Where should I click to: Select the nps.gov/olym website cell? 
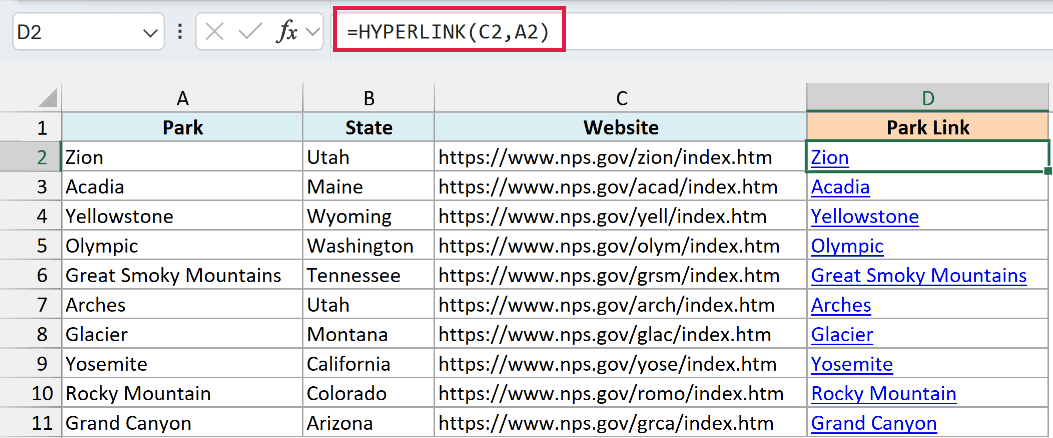(x=621, y=245)
